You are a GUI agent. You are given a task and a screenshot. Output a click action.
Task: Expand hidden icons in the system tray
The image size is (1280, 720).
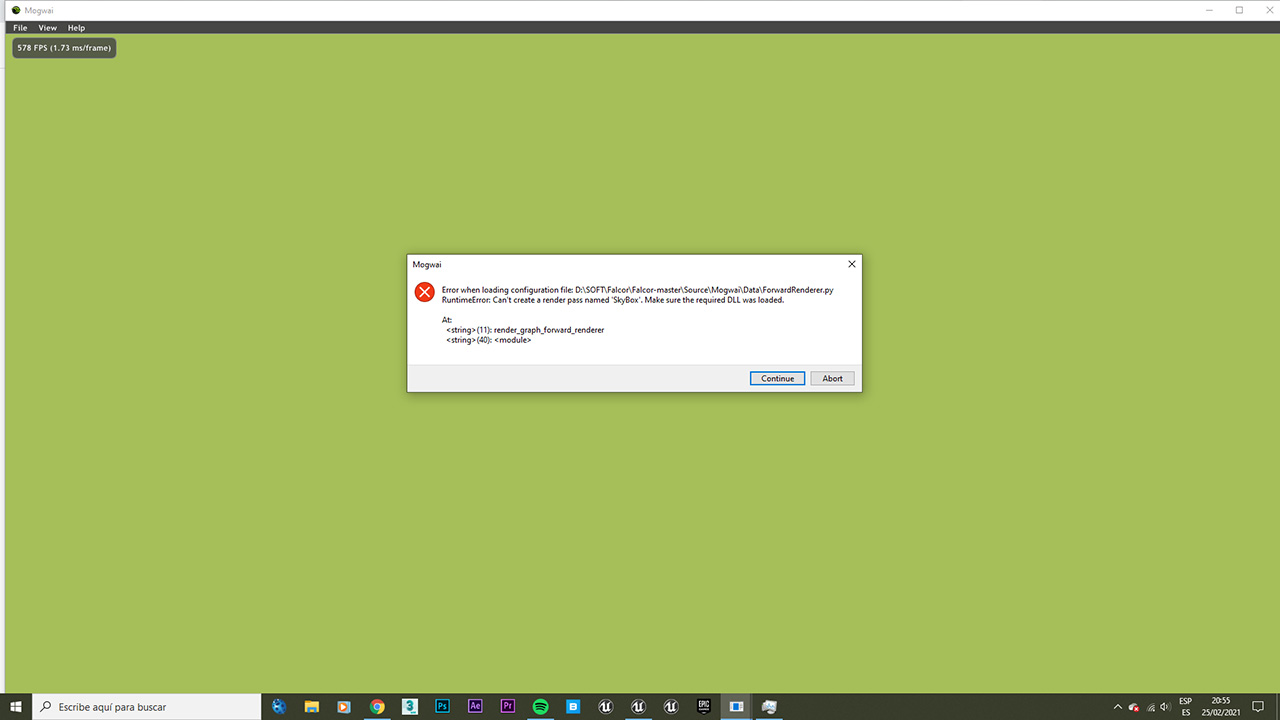coord(1117,706)
